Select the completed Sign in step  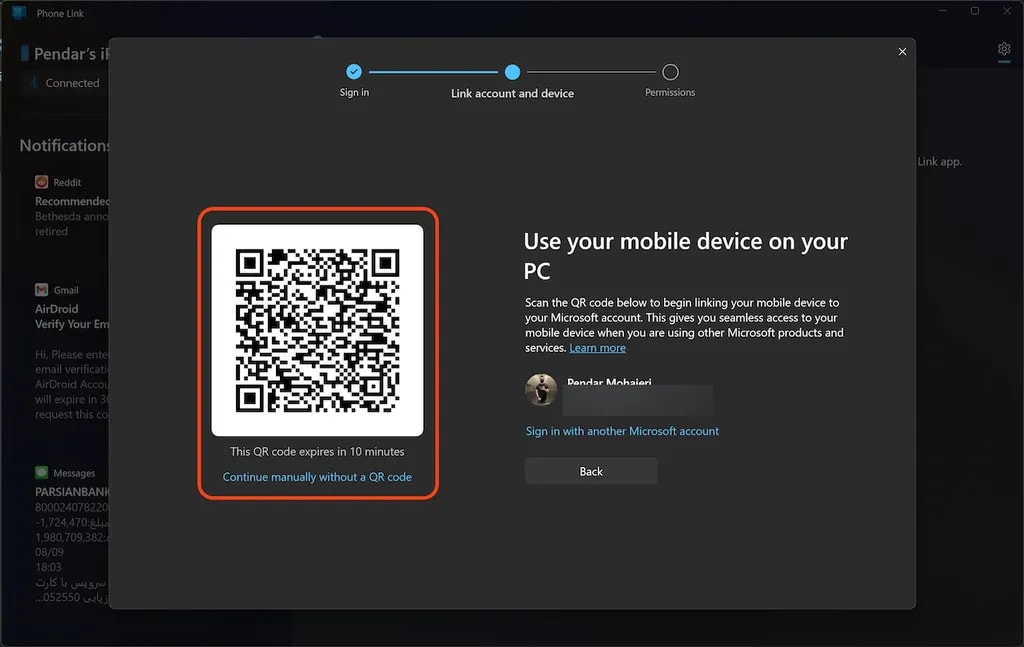(353, 72)
